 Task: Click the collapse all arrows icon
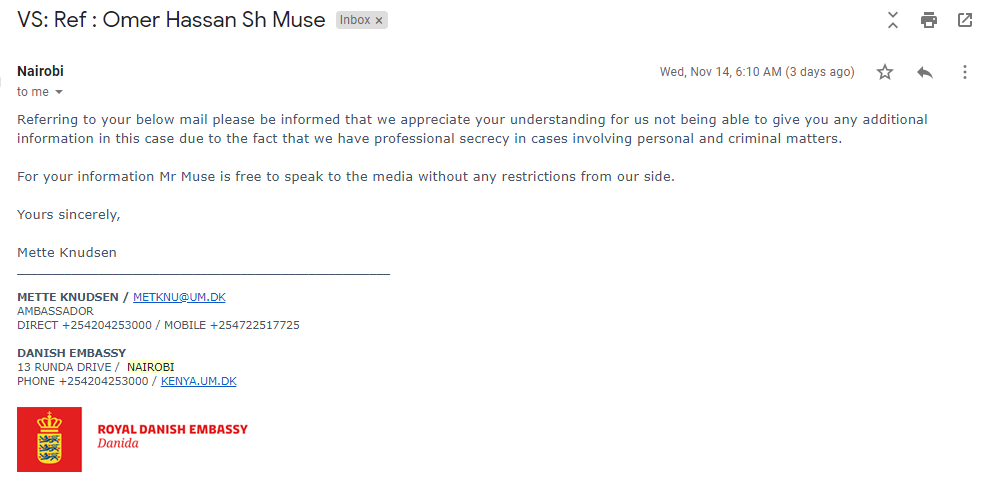893,20
